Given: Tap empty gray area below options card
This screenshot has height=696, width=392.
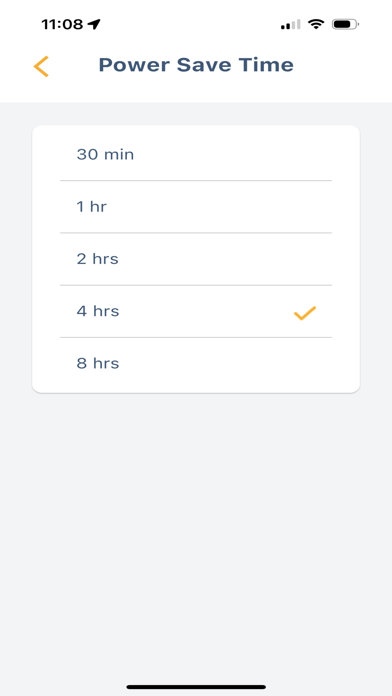Looking at the screenshot, I should (196, 533).
